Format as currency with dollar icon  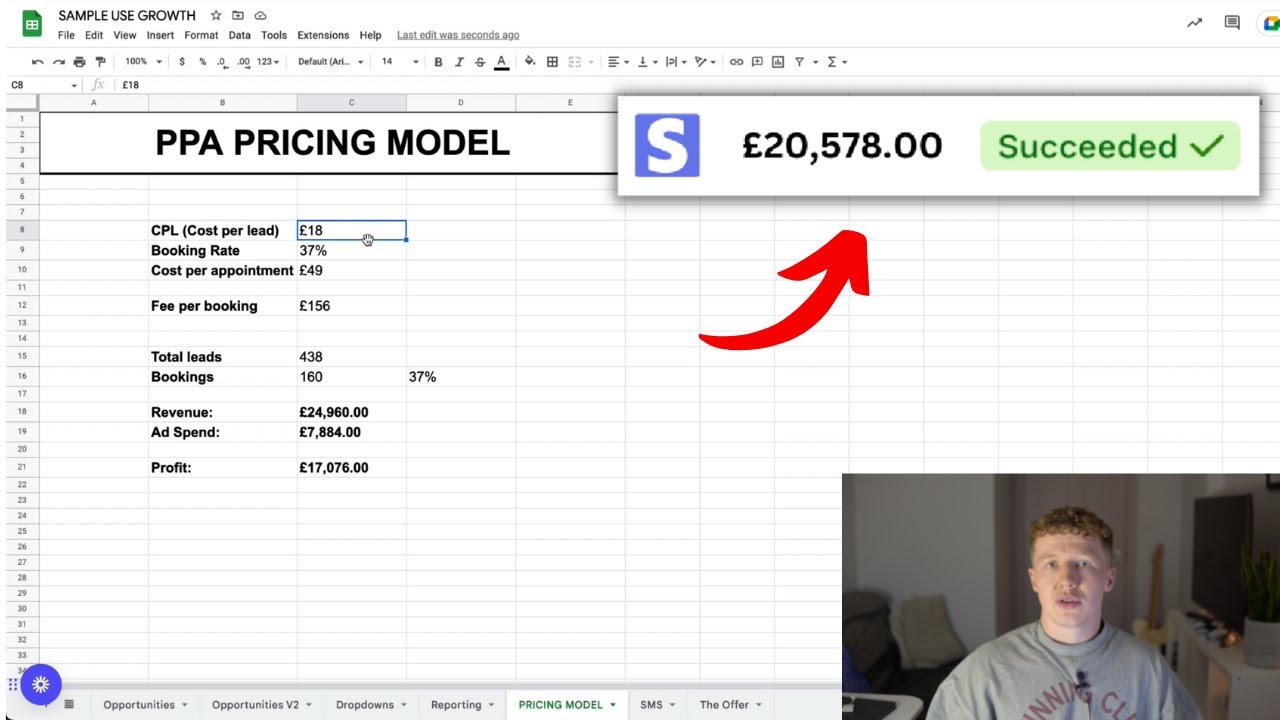point(181,62)
